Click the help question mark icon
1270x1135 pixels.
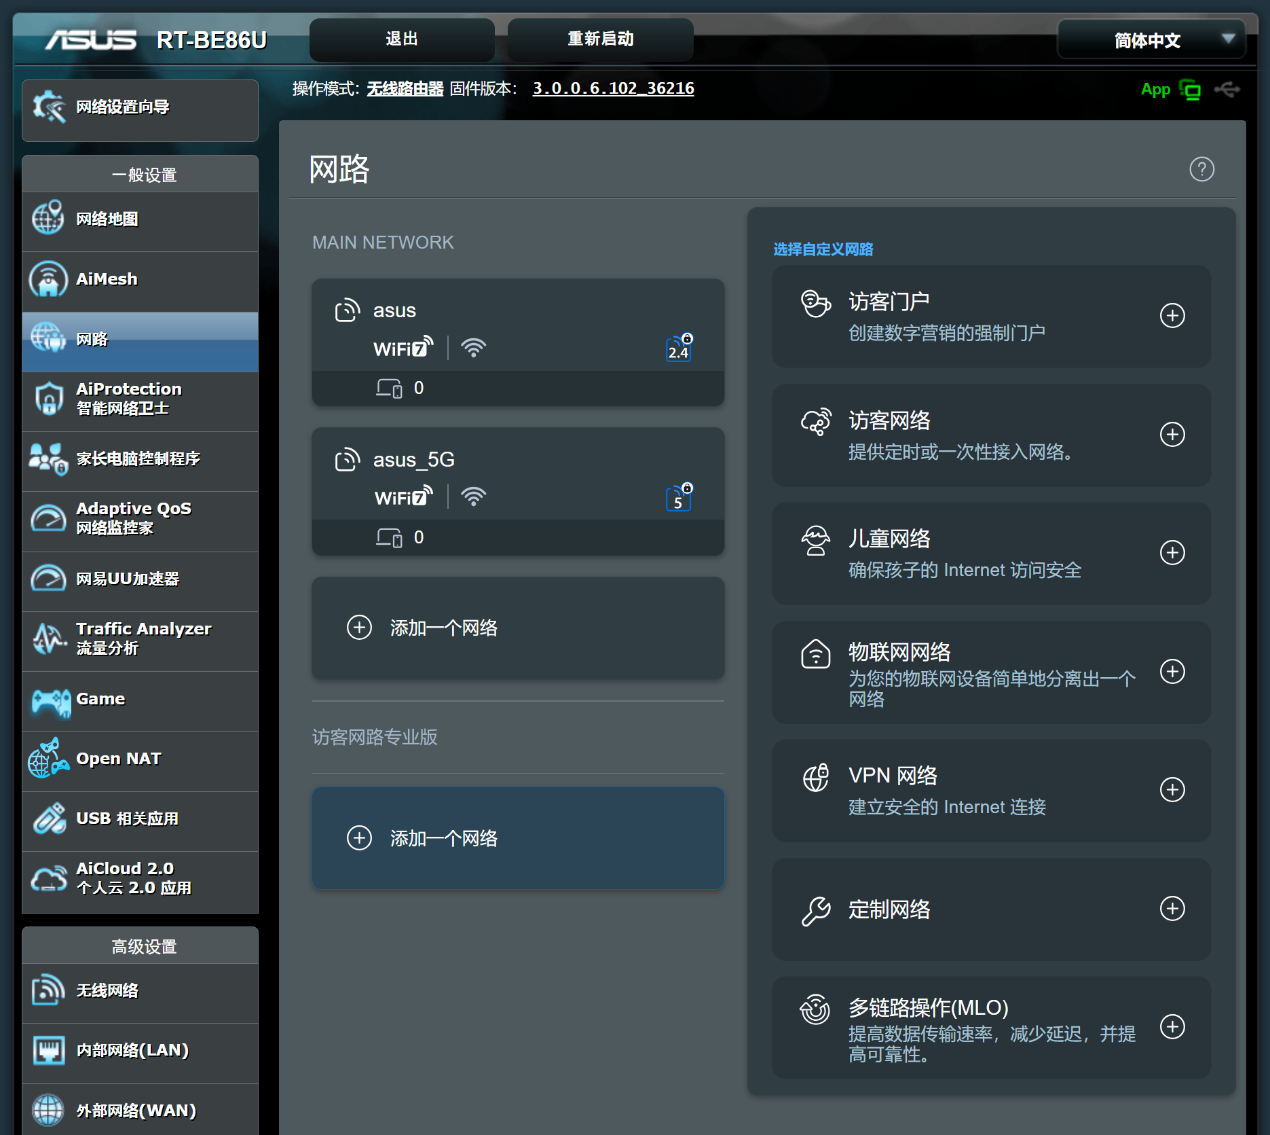[x=1201, y=169]
